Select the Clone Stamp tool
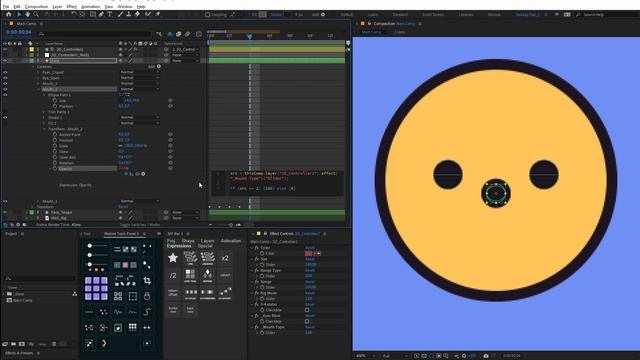 129,14
